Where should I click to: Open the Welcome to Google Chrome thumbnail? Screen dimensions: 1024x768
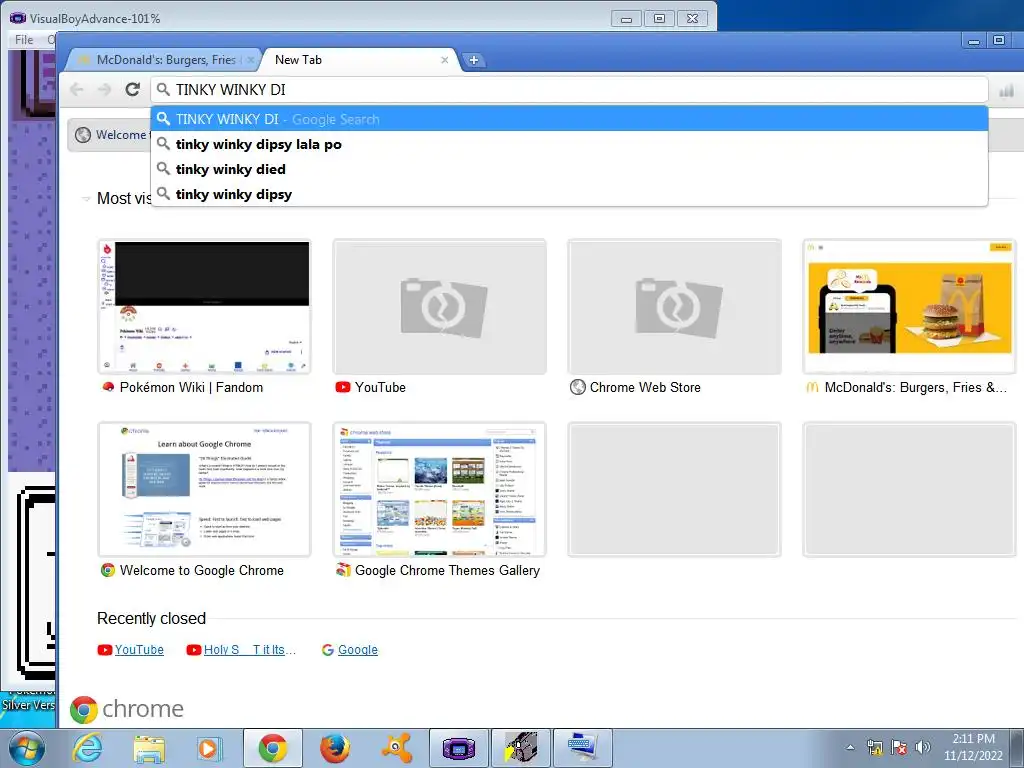pos(204,489)
